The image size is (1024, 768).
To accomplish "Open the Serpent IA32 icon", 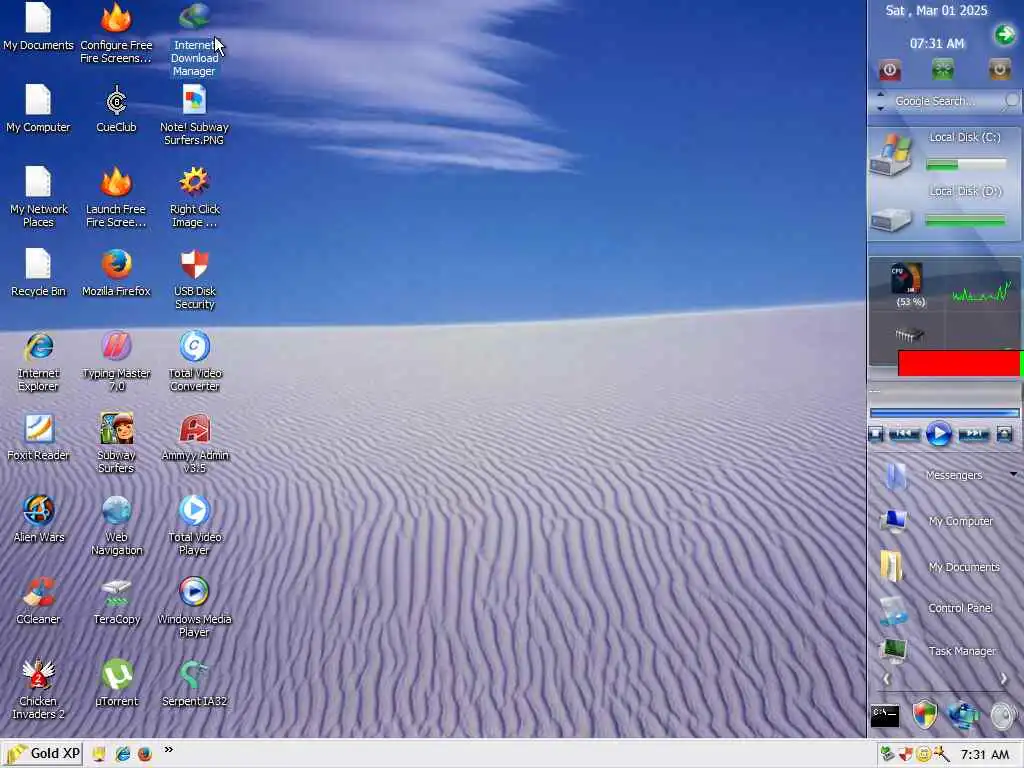I will coord(194,684).
